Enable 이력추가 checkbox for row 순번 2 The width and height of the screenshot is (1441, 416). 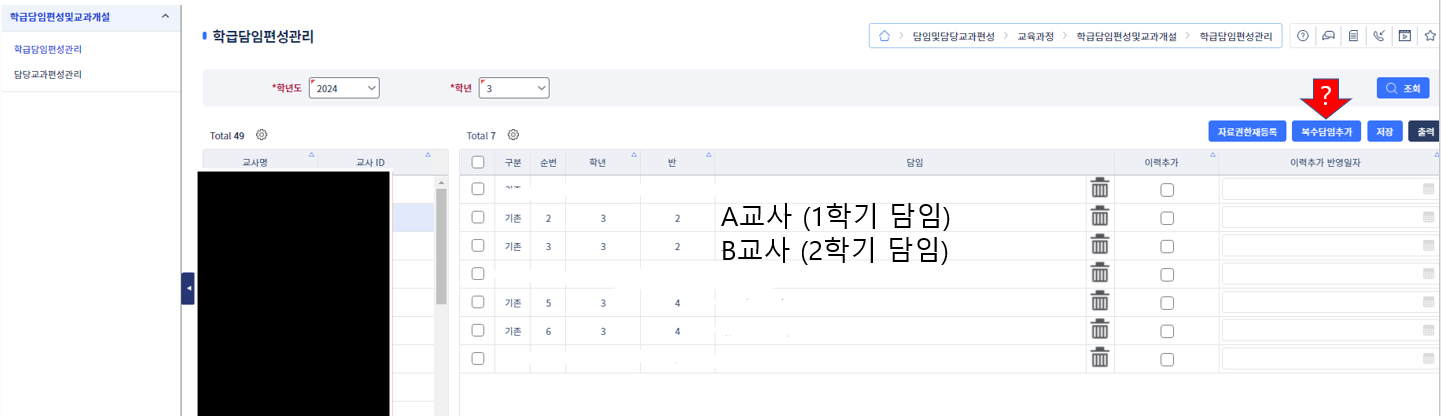coord(1167,217)
